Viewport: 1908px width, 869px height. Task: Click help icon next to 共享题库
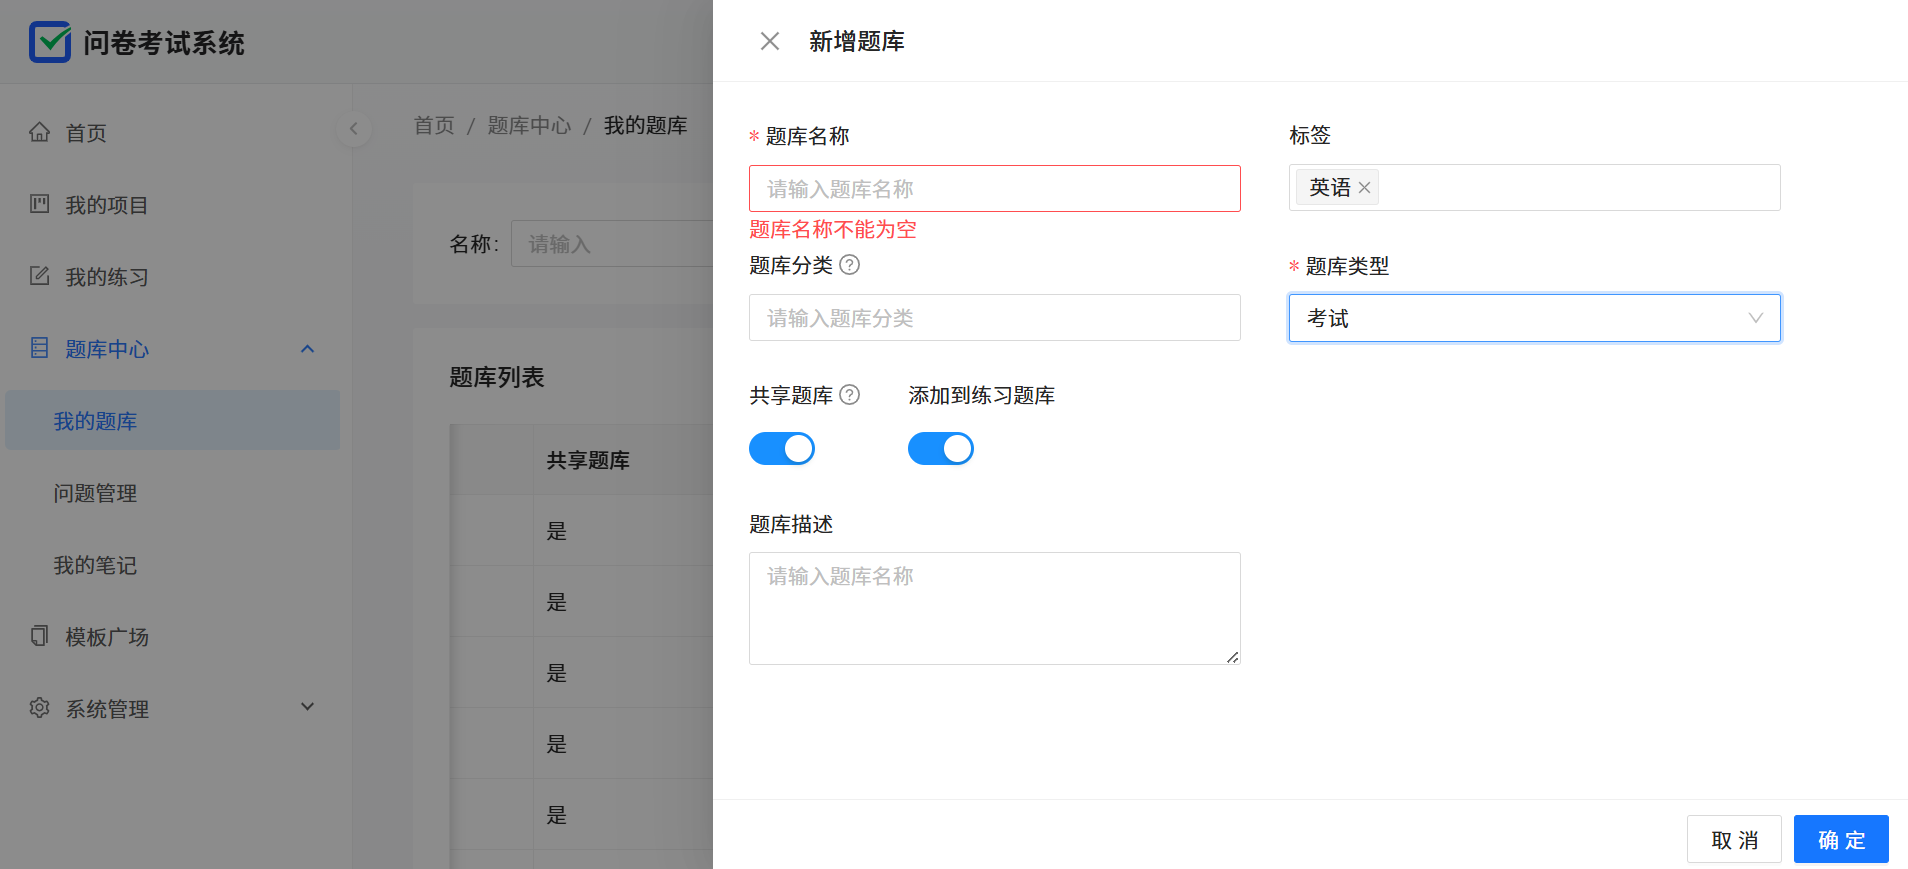coord(849,395)
